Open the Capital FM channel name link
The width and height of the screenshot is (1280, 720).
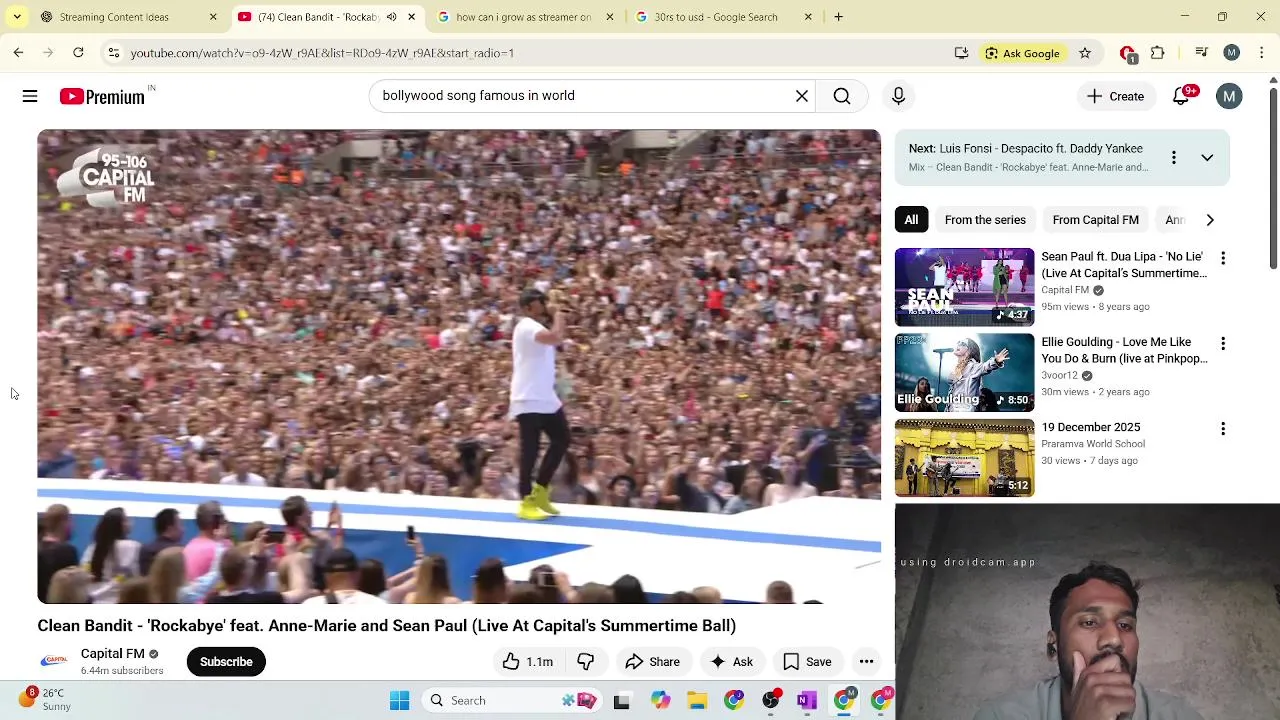pos(112,653)
